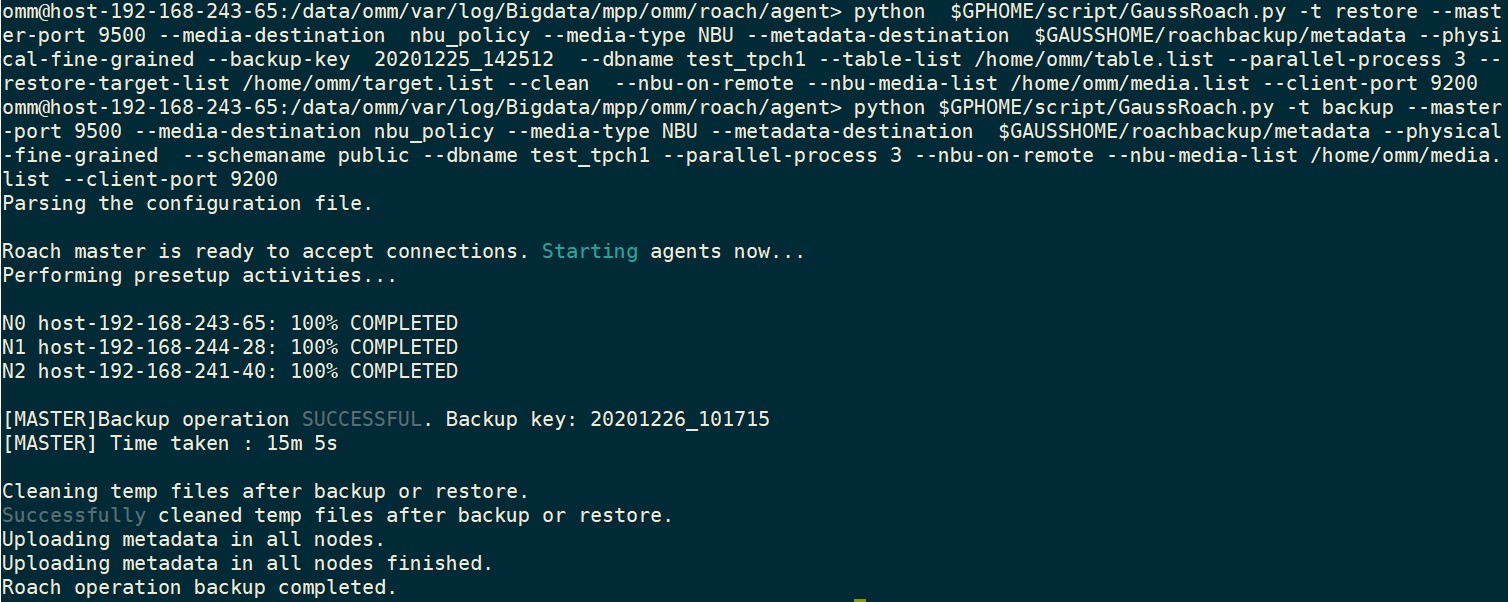The width and height of the screenshot is (1508, 602).
Task: Click the N2 host-192-168-241-40 status line
Action: tap(229, 371)
